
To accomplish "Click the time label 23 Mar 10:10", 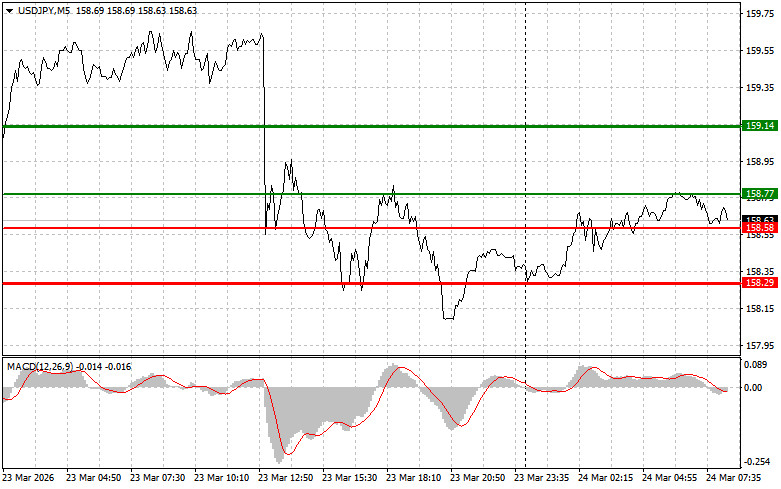I will click(222, 478).
